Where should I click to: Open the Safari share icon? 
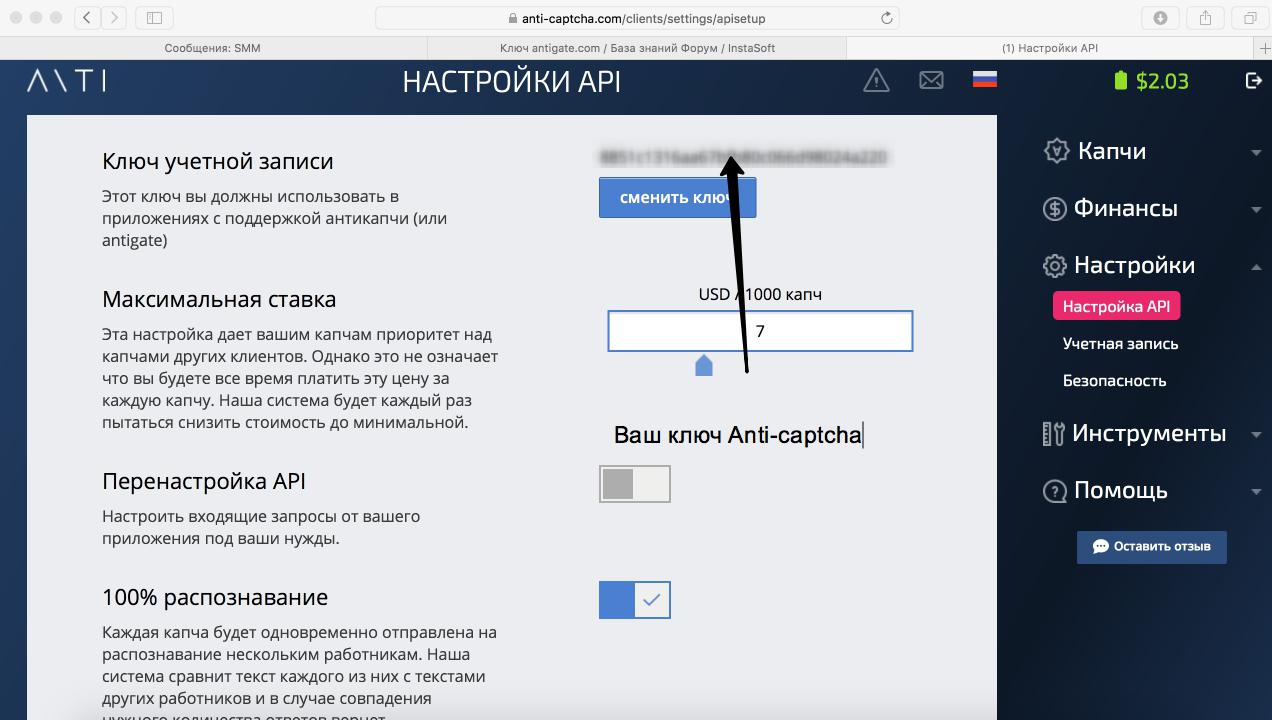coord(1205,17)
